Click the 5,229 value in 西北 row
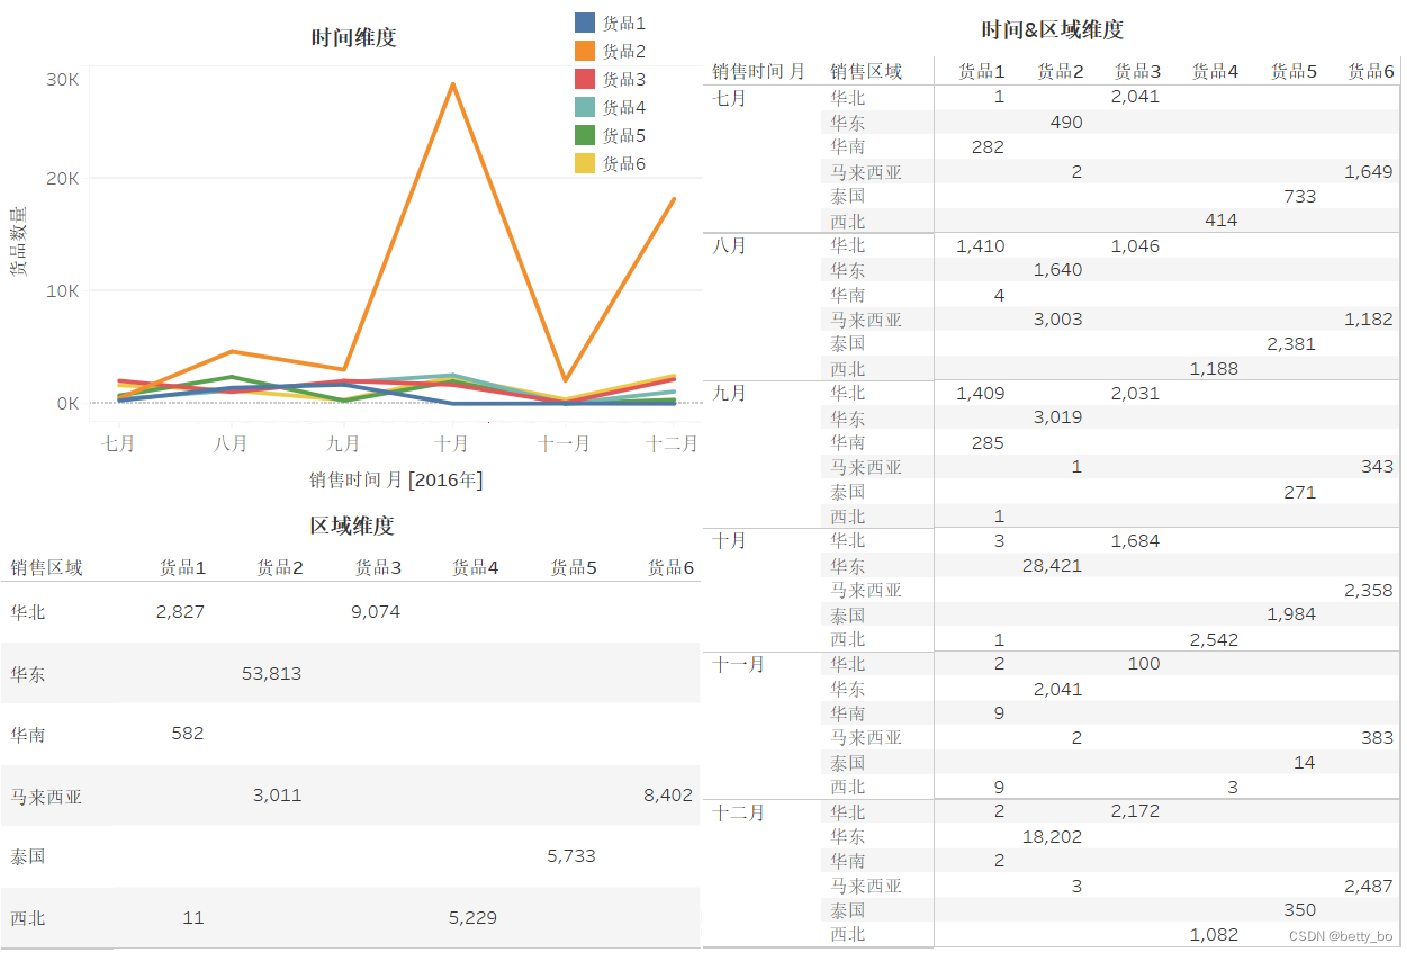This screenshot has height=953, width=1407. 473,917
